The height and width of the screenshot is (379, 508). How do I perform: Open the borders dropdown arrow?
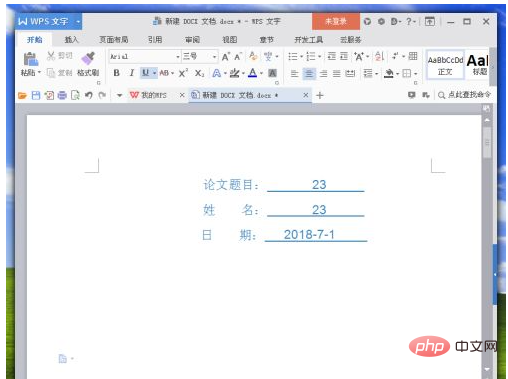coord(416,74)
